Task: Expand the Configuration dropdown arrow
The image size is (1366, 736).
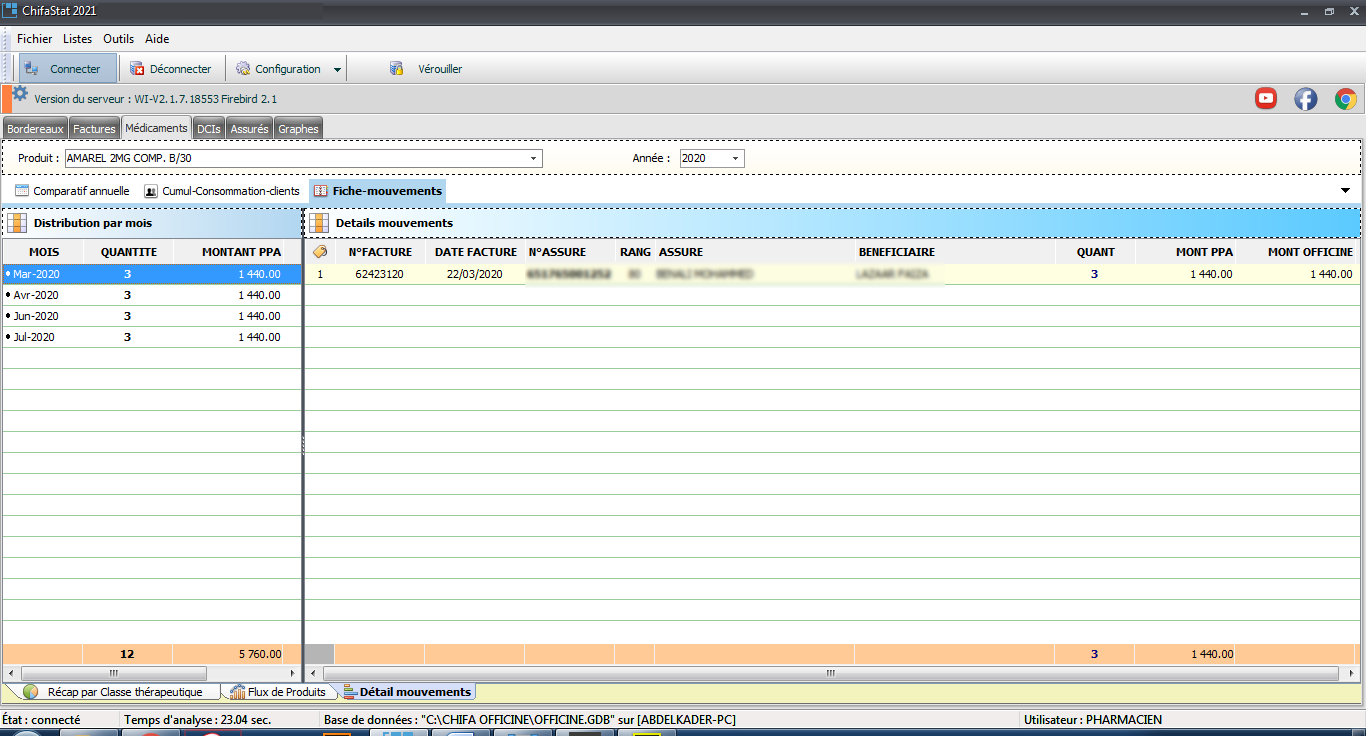Action: point(337,70)
